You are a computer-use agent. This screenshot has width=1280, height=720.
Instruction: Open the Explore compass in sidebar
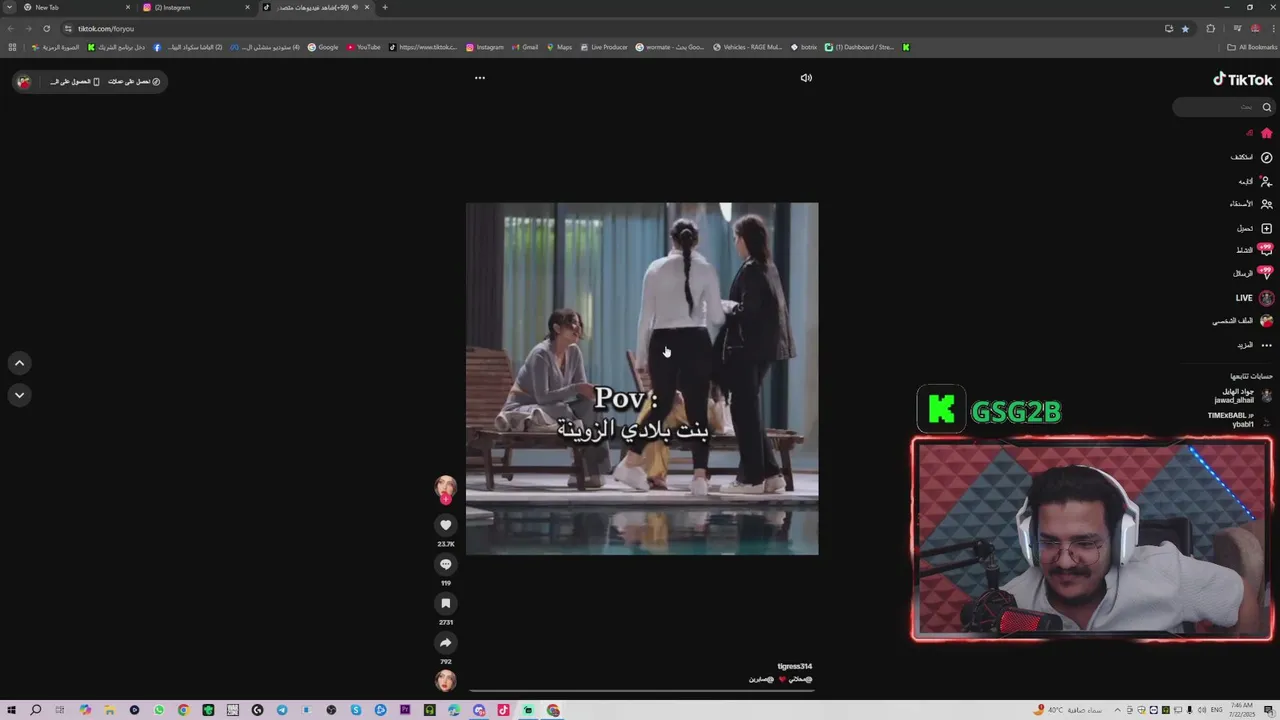(x=1266, y=158)
